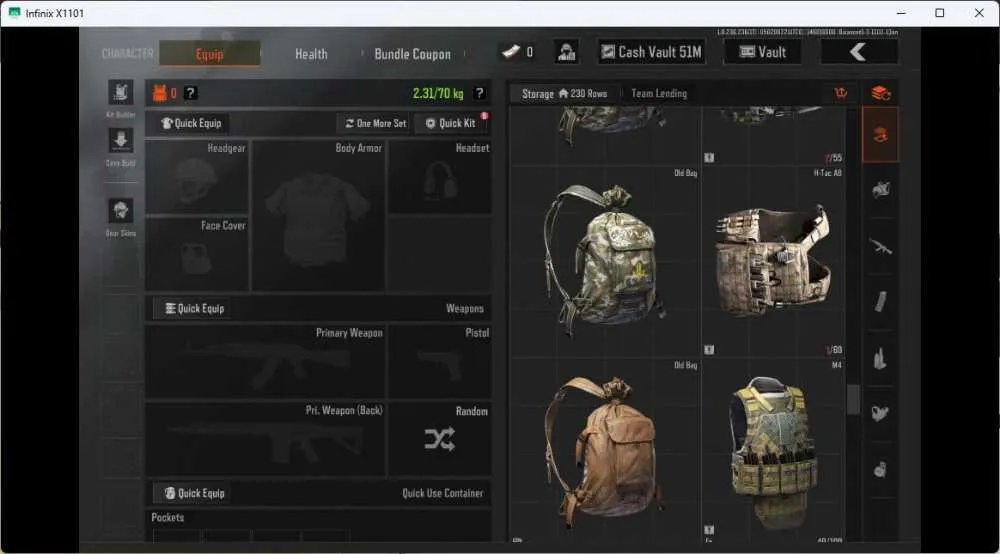This screenshot has width=1000, height=554.
Task: Select the Face Cover equipment slot
Action: tap(197, 254)
